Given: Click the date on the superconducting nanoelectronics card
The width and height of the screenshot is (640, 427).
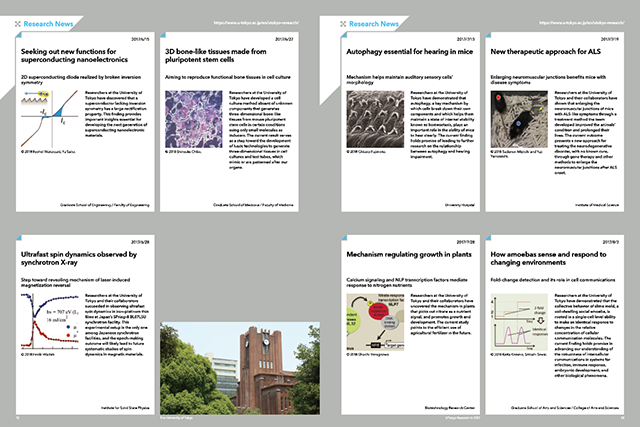Looking at the screenshot, I should (x=140, y=39).
